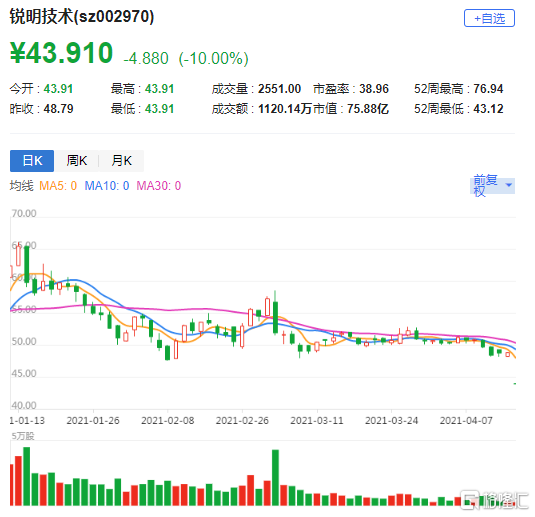The height and width of the screenshot is (517, 535).
Task: Click the 均线 moving average label
Action: [21, 186]
